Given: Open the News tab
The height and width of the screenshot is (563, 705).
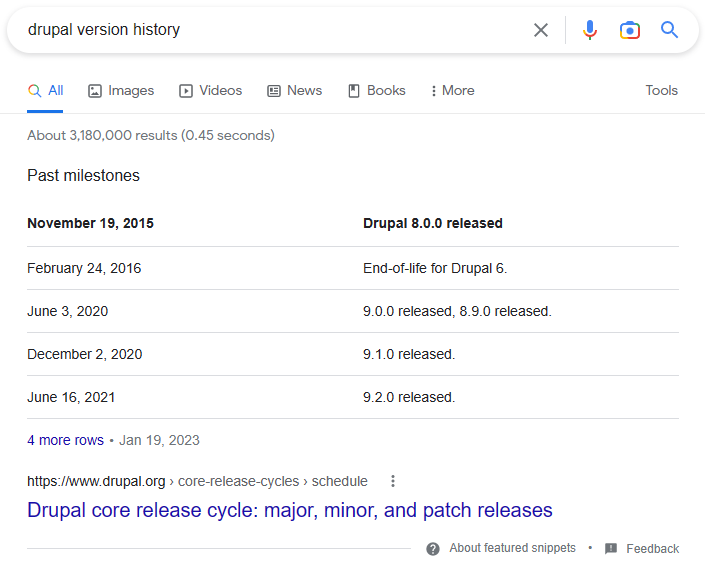Looking at the screenshot, I should [x=294, y=90].
